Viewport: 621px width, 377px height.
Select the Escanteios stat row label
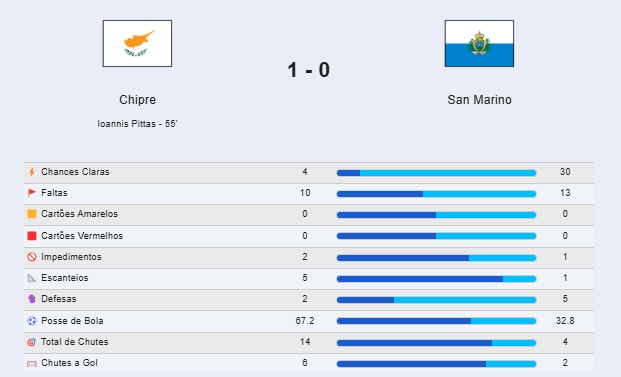pyautogui.click(x=65, y=278)
